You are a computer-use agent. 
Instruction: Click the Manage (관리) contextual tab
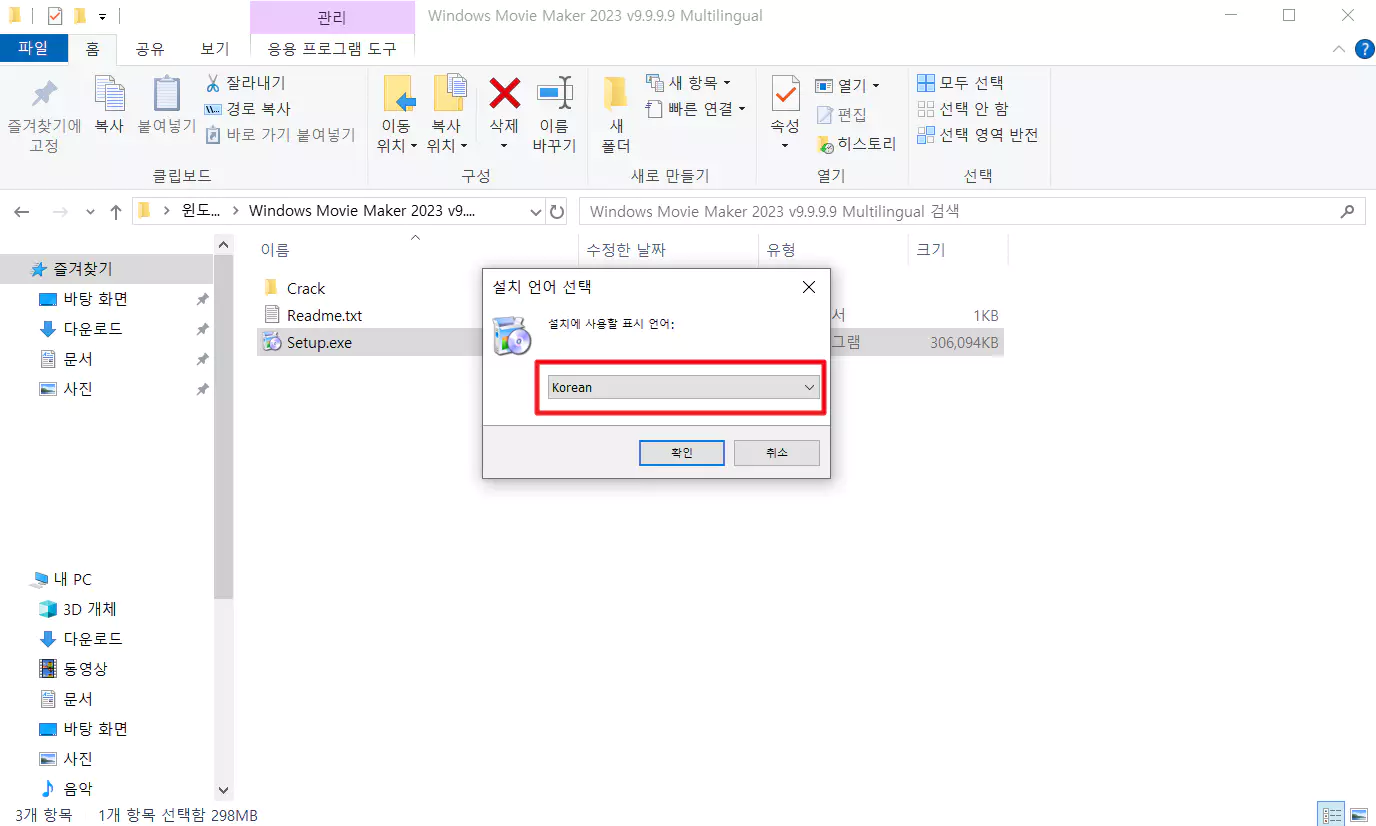[331, 17]
